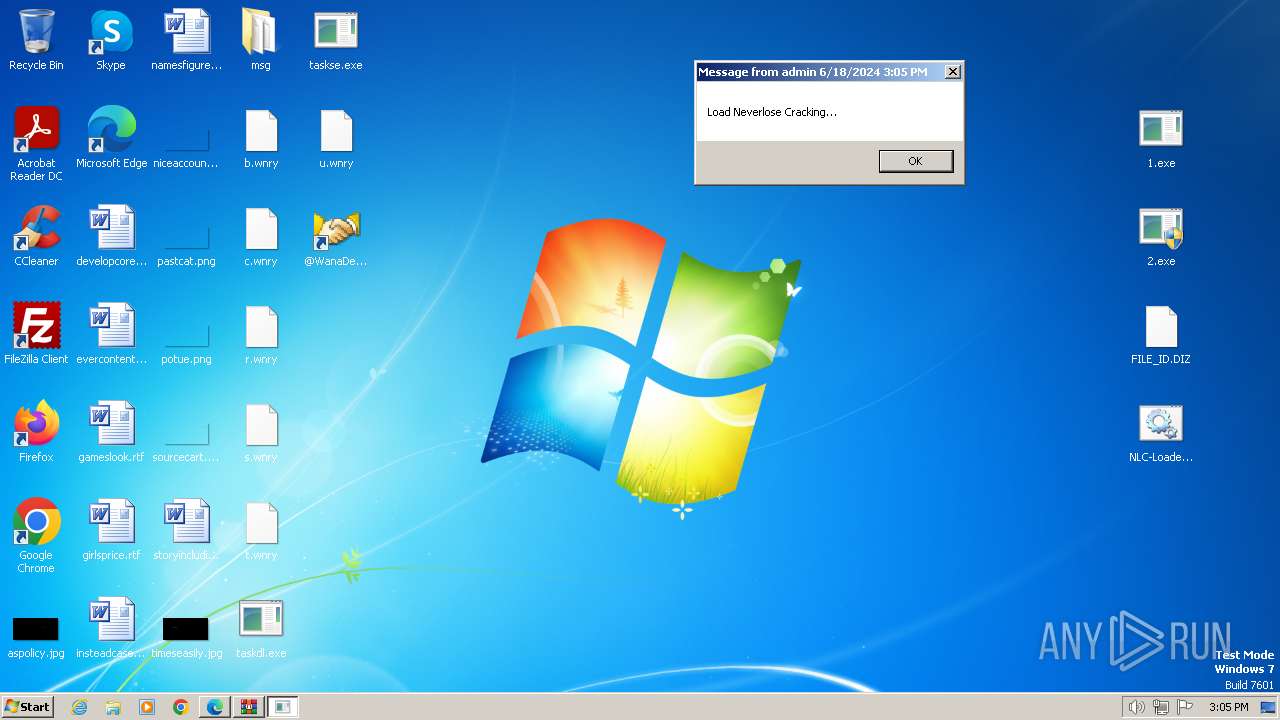Open Google Chrome from the taskbar
The image size is (1280, 720).
coord(181,707)
